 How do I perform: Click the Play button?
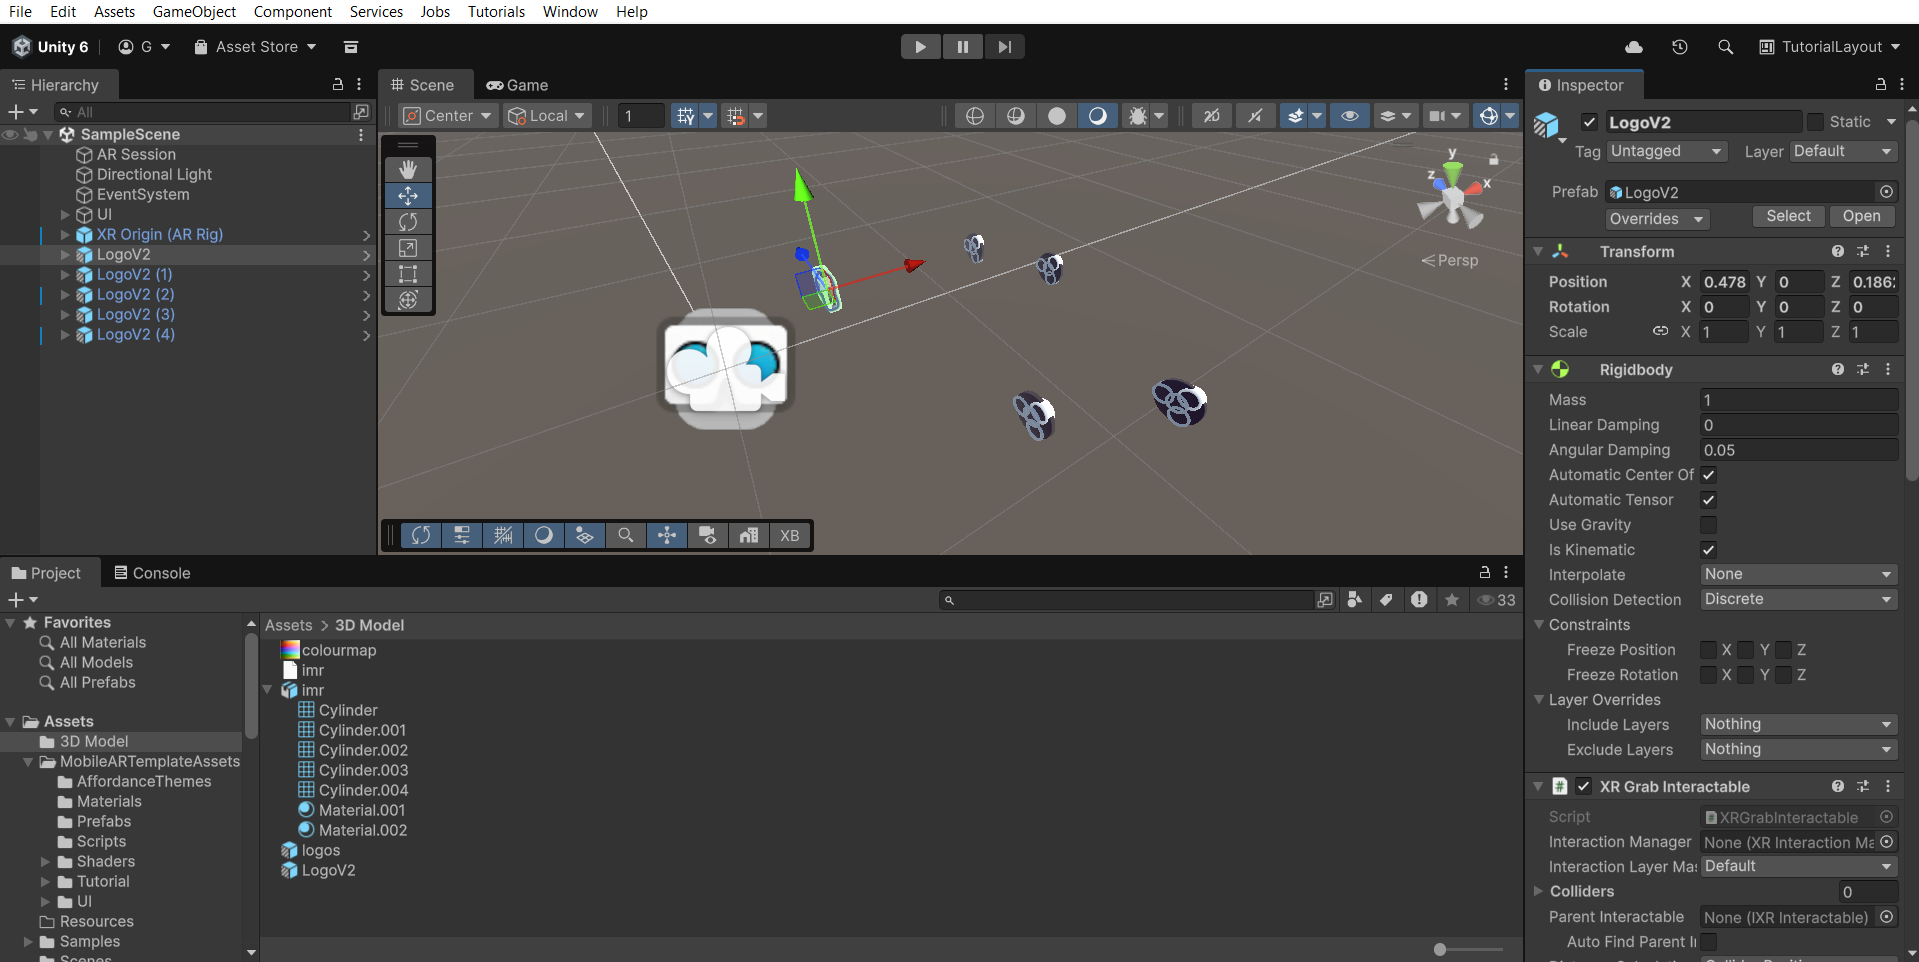[920, 47]
